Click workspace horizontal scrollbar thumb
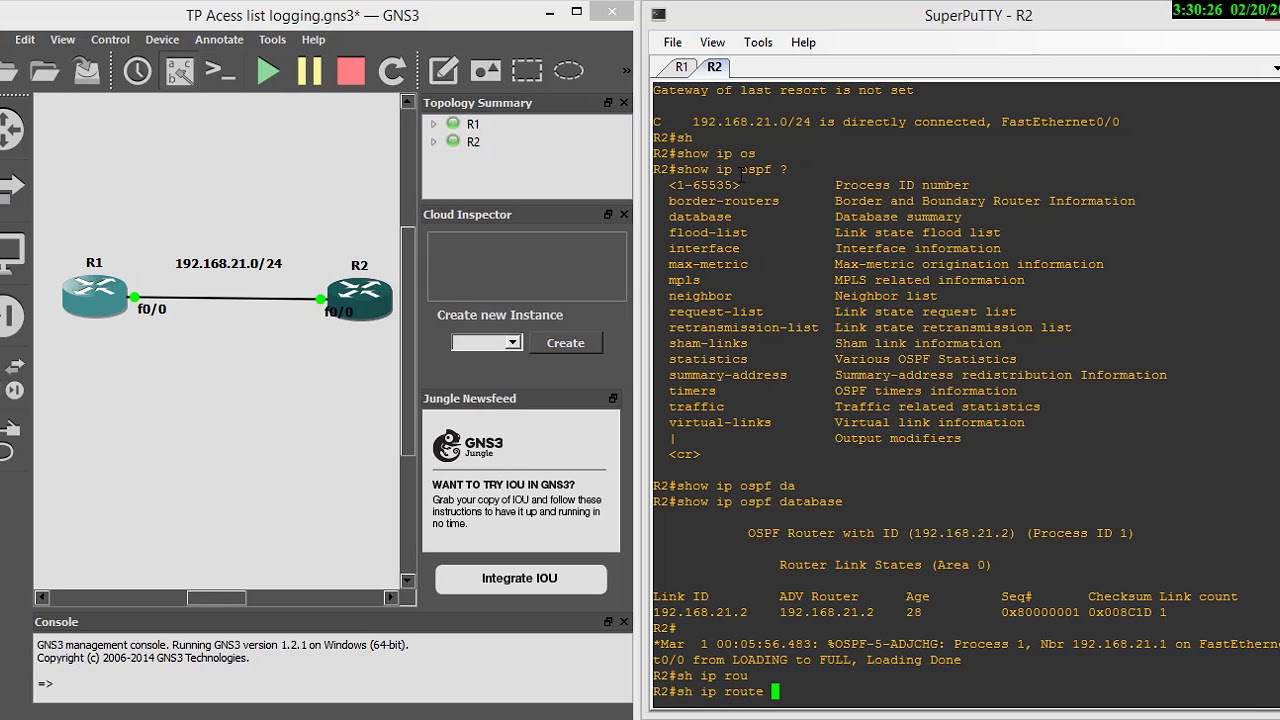 tap(216, 597)
